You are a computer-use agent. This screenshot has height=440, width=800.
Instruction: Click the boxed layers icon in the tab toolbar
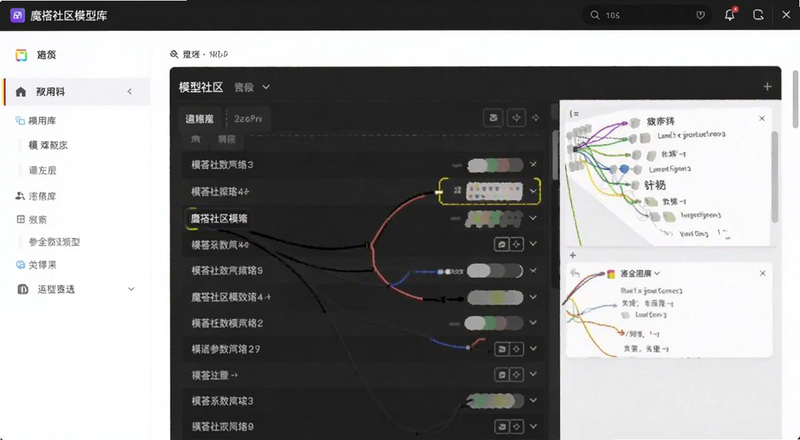[x=493, y=118]
